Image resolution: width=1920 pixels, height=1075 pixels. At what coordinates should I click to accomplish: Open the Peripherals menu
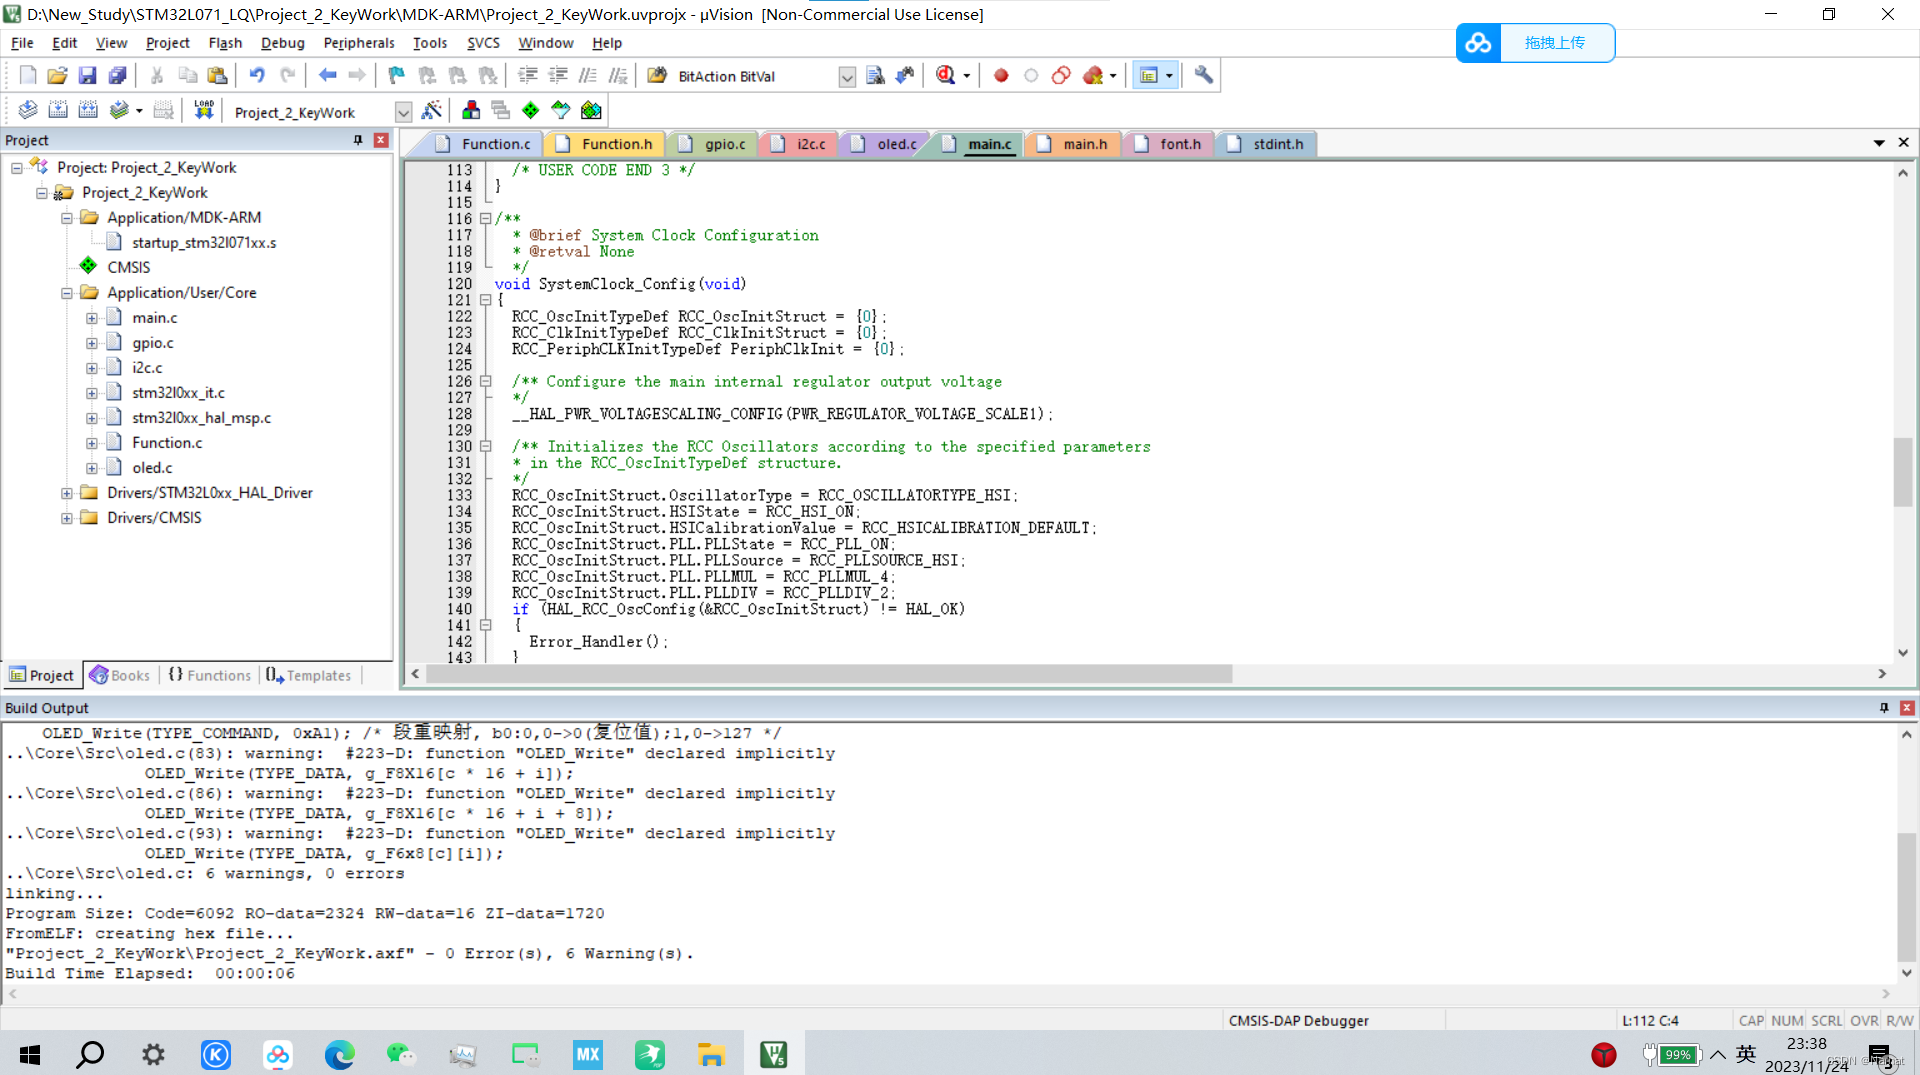pos(359,43)
